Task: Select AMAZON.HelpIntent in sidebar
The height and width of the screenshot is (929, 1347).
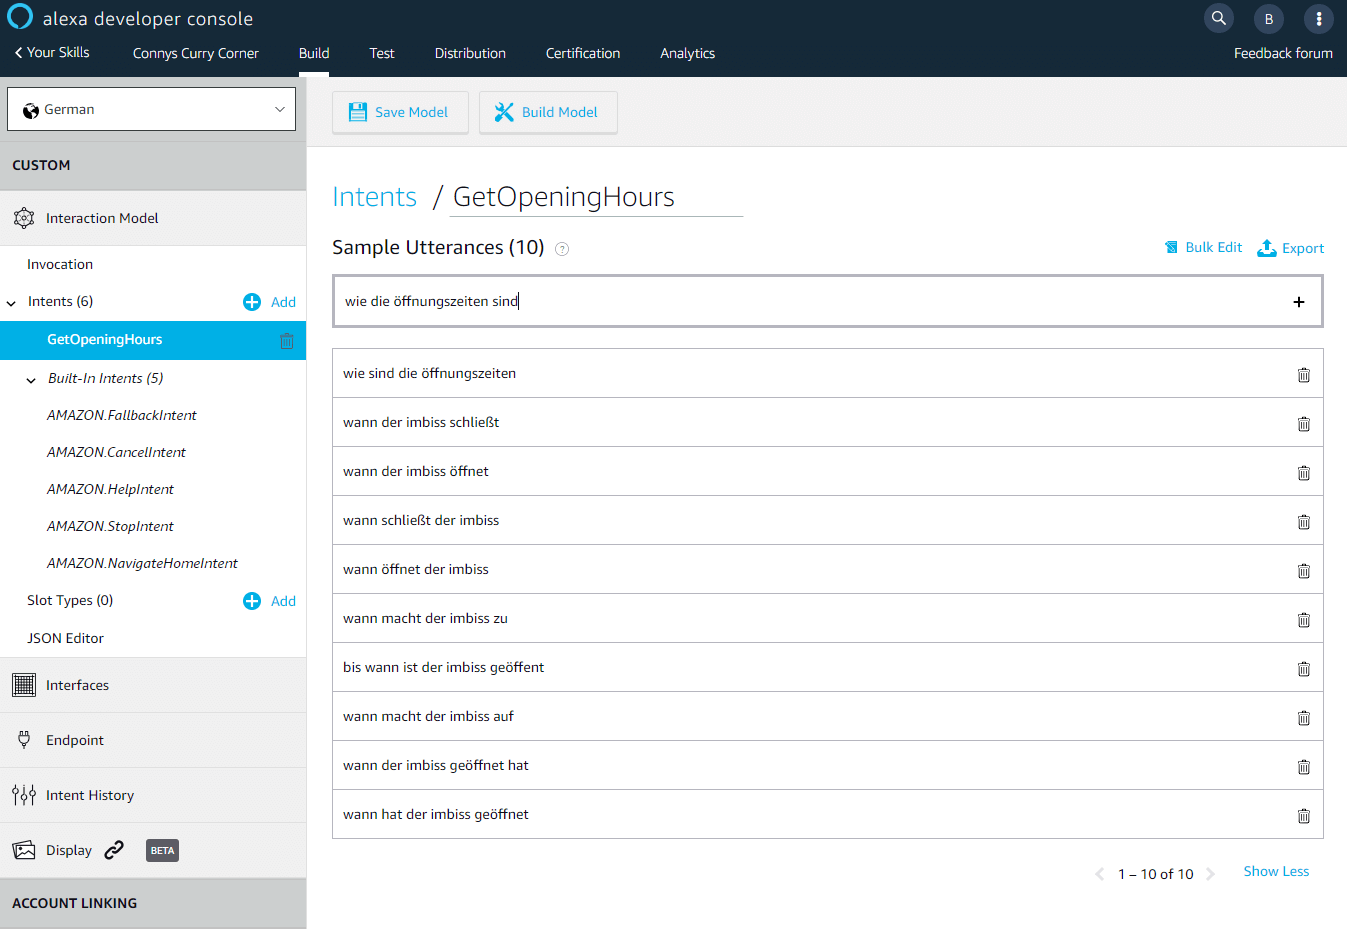Action: [x=110, y=489]
